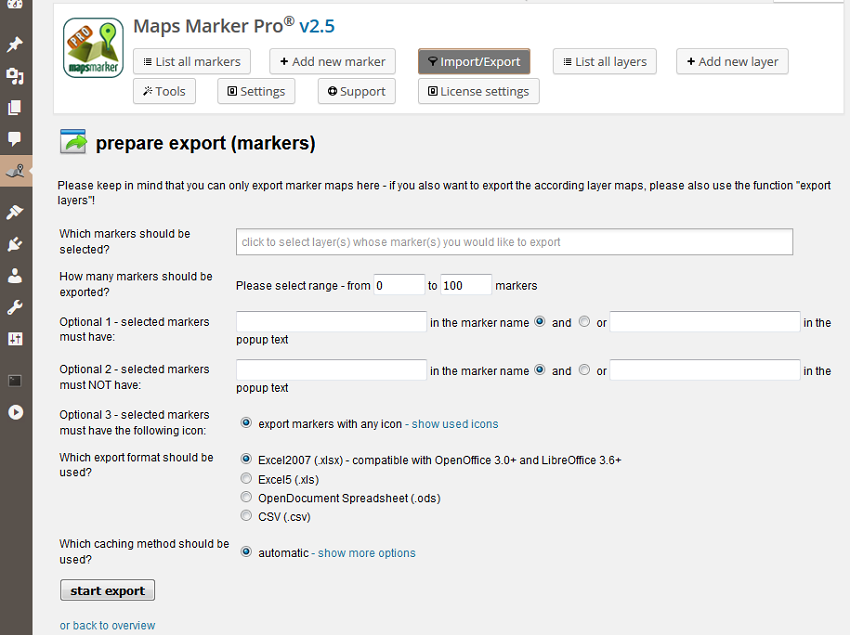850x635 pixels.
Task: Open the Import/Export section
Action: tap(474, 61)
